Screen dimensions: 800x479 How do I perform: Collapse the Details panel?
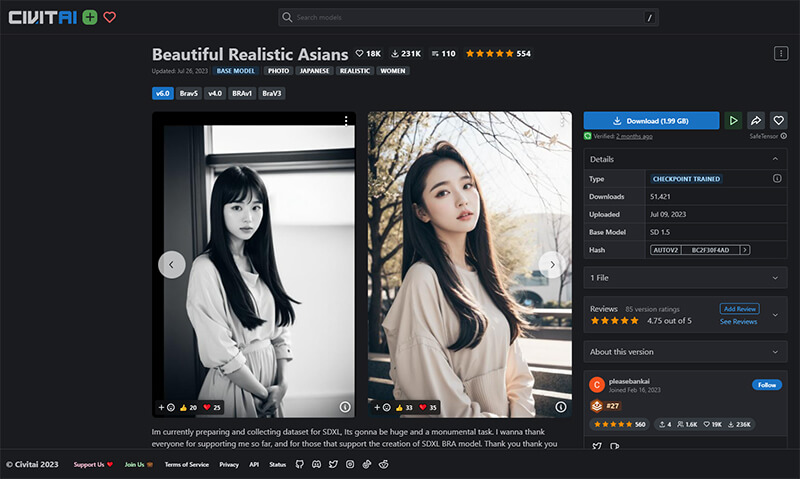pos(775,159)
